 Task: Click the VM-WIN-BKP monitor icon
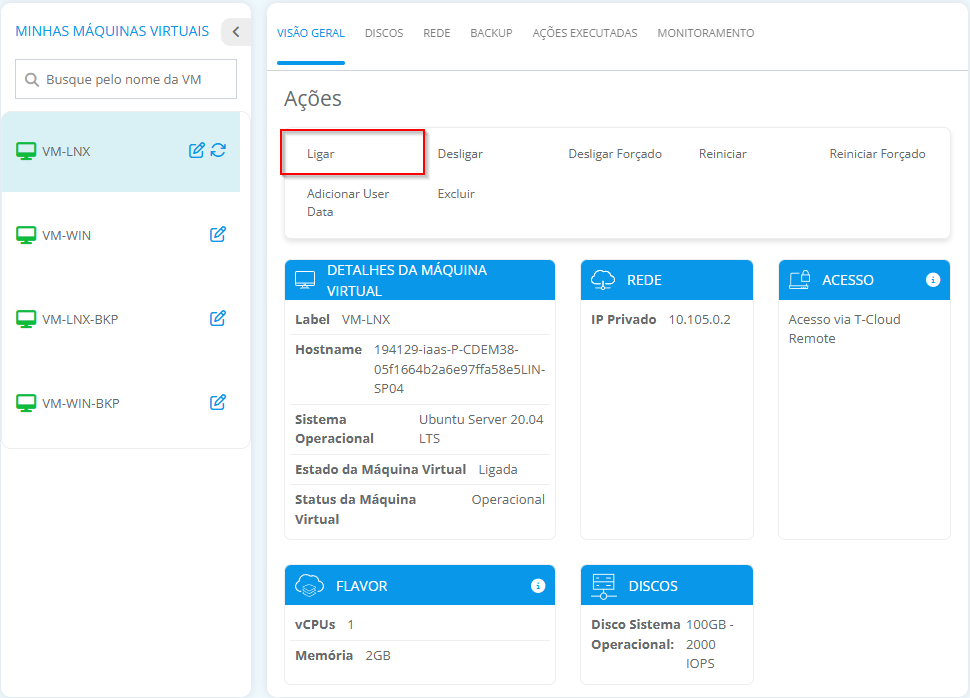point(26,403)
